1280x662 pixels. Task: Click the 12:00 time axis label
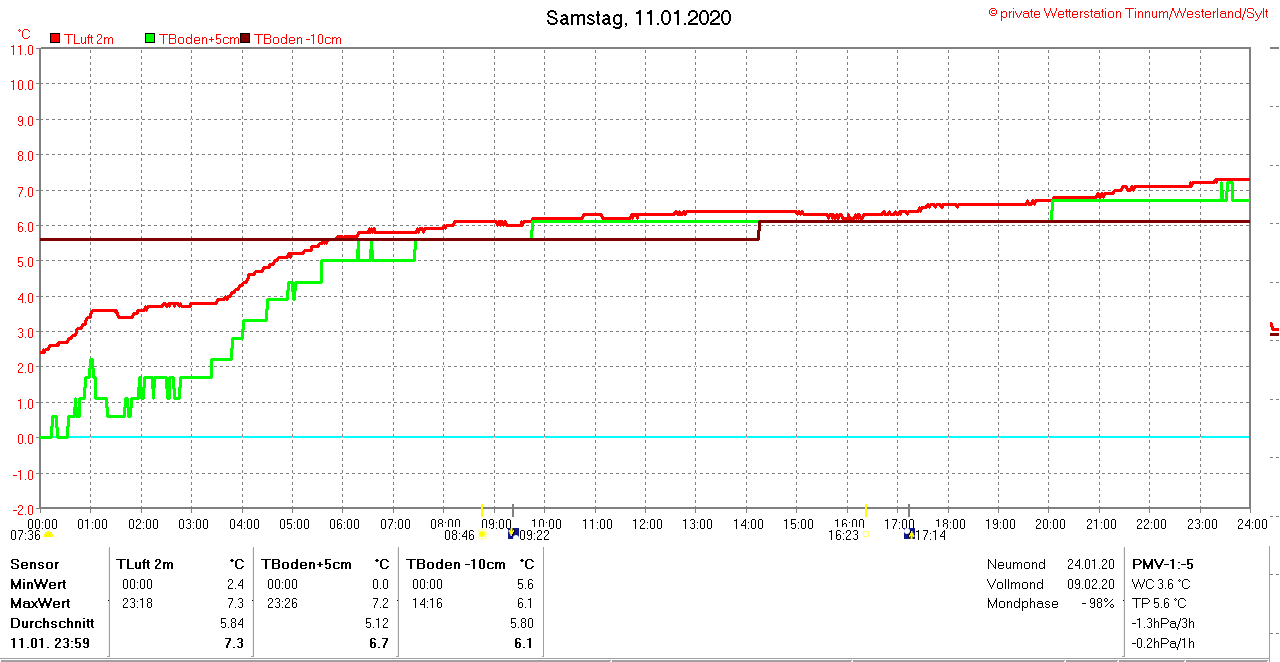pyautogui.click(x=647, y=524)
